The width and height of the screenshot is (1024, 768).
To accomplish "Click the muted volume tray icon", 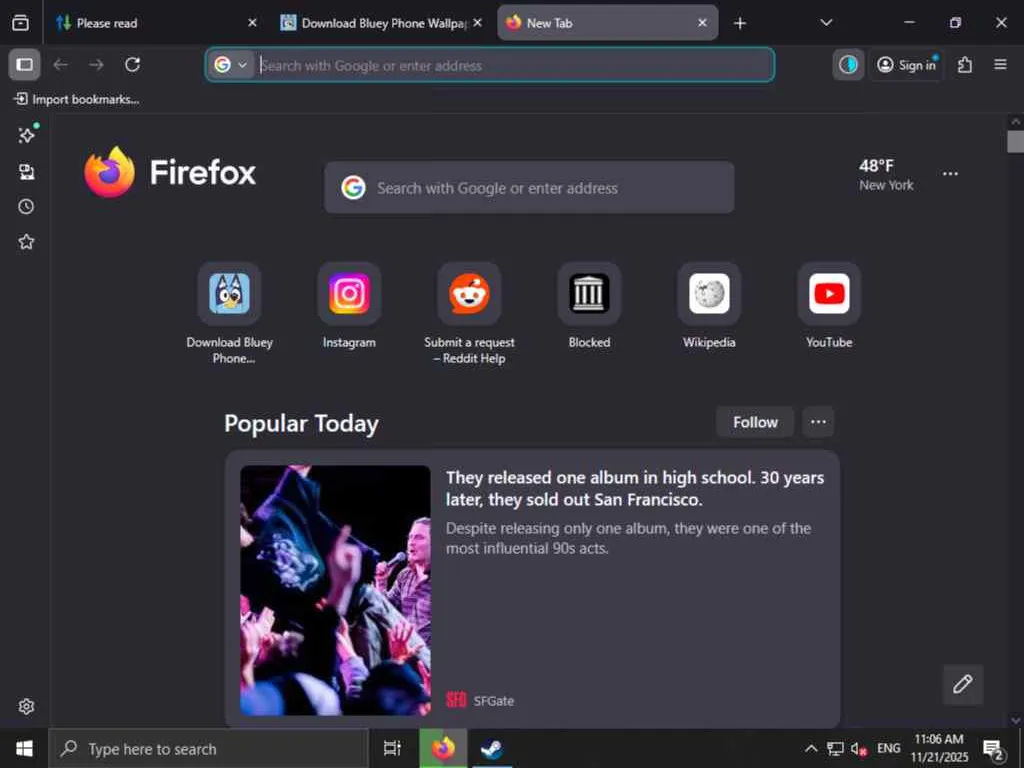I will tap(859, 749).
